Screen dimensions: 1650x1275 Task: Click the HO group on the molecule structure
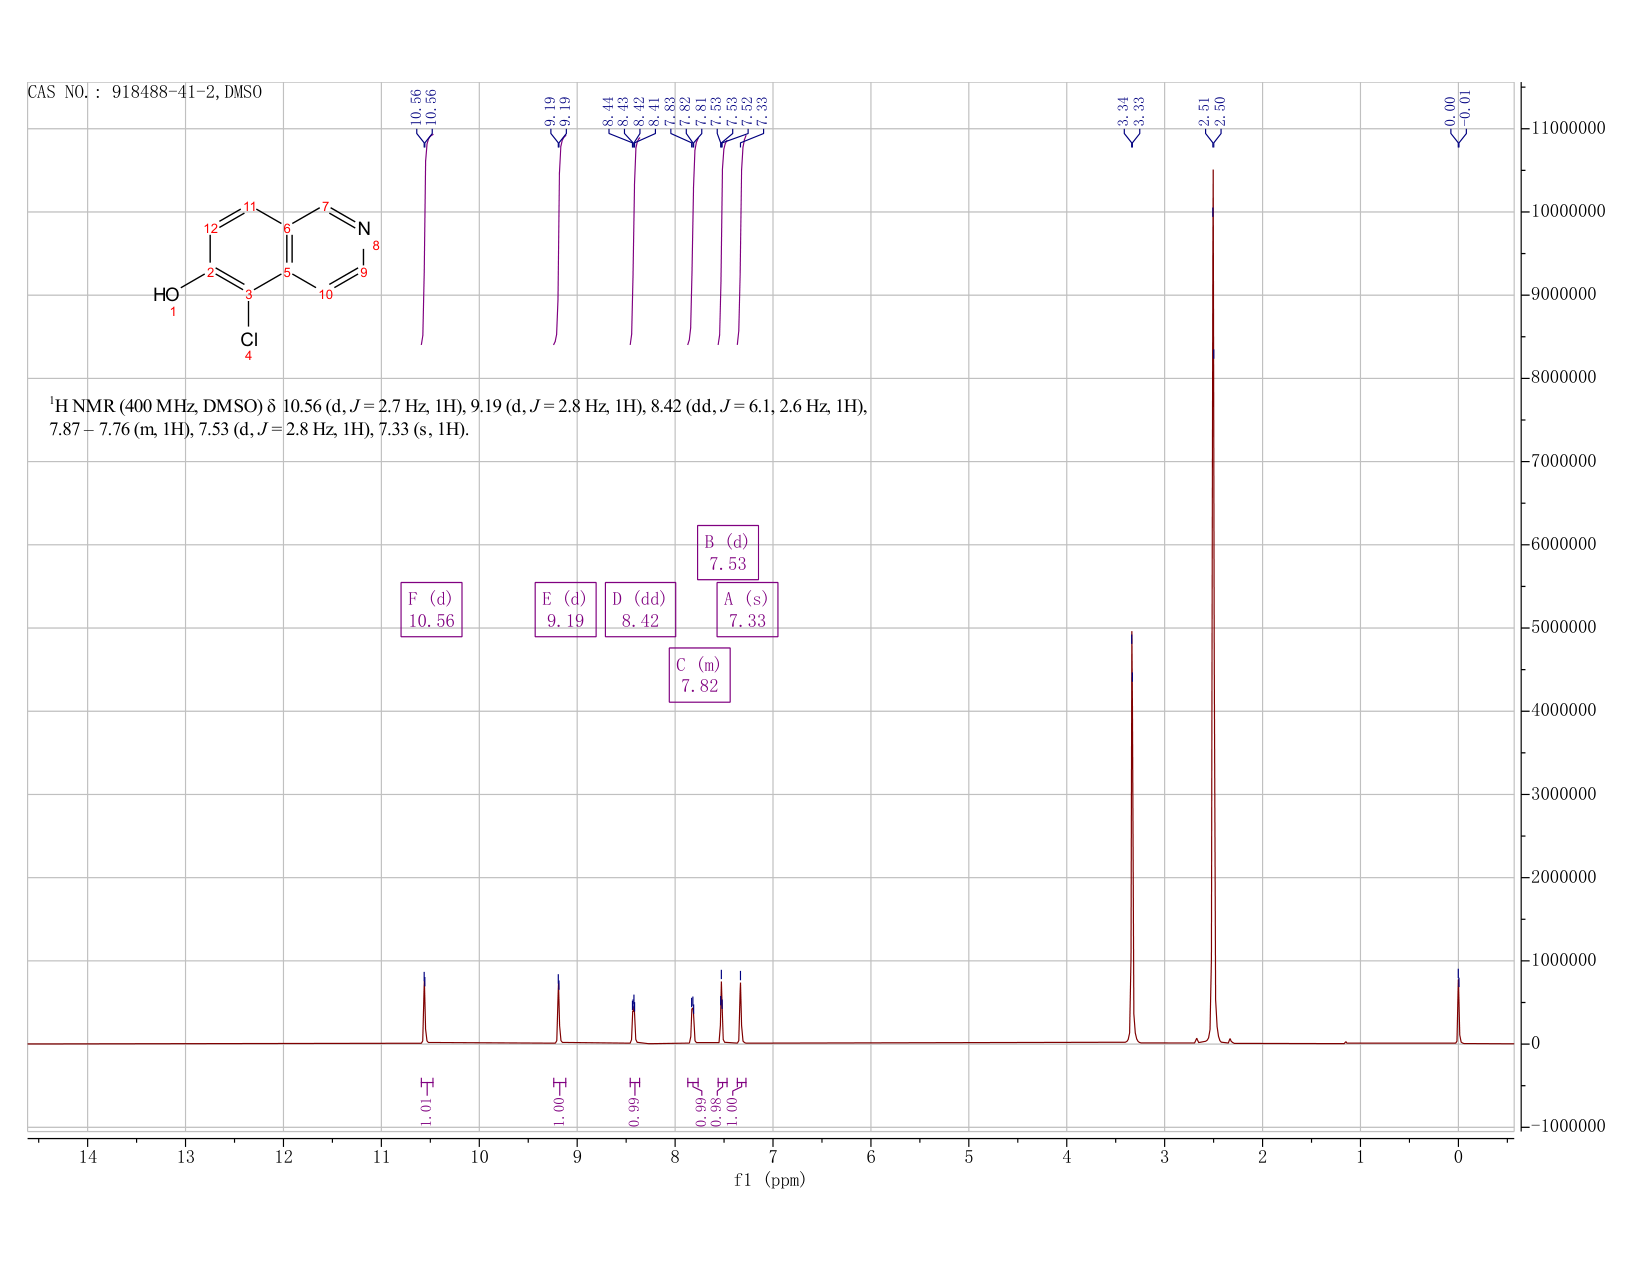[166, 294]
